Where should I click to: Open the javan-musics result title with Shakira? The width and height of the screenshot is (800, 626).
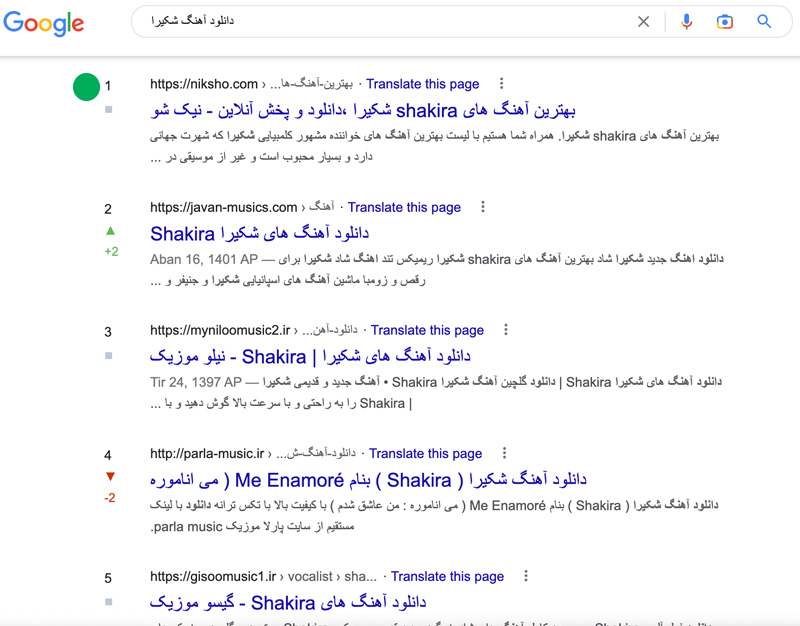259,234
